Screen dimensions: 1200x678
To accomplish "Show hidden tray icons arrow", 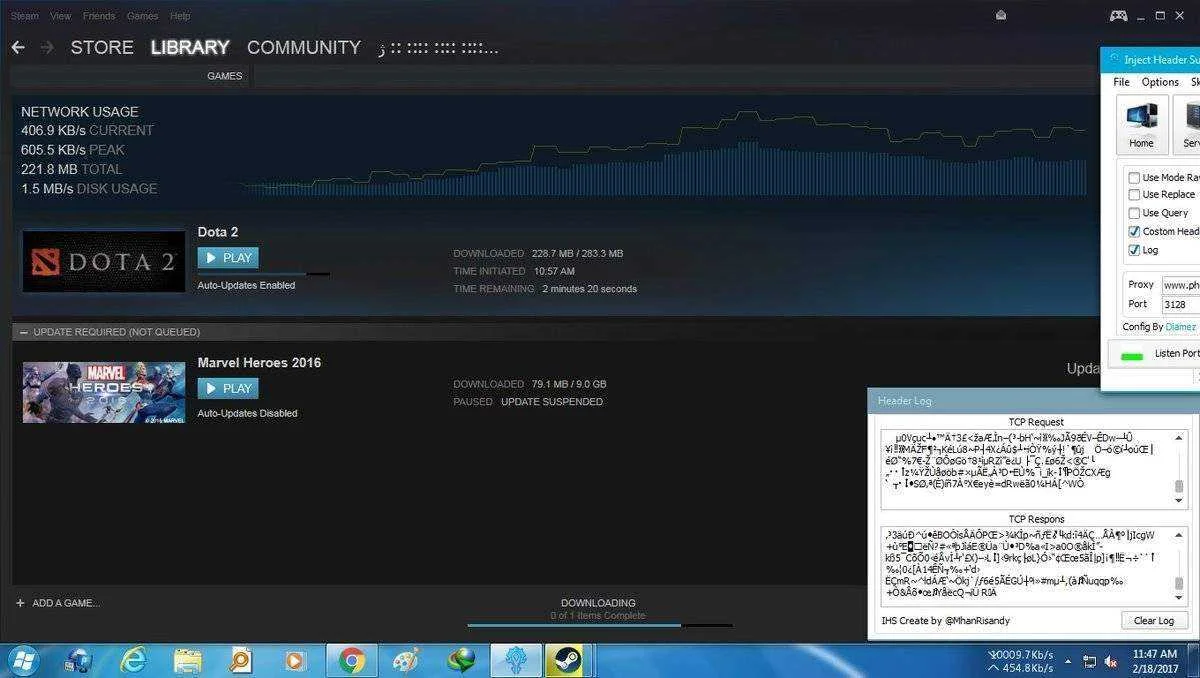I will point(1066,662).
